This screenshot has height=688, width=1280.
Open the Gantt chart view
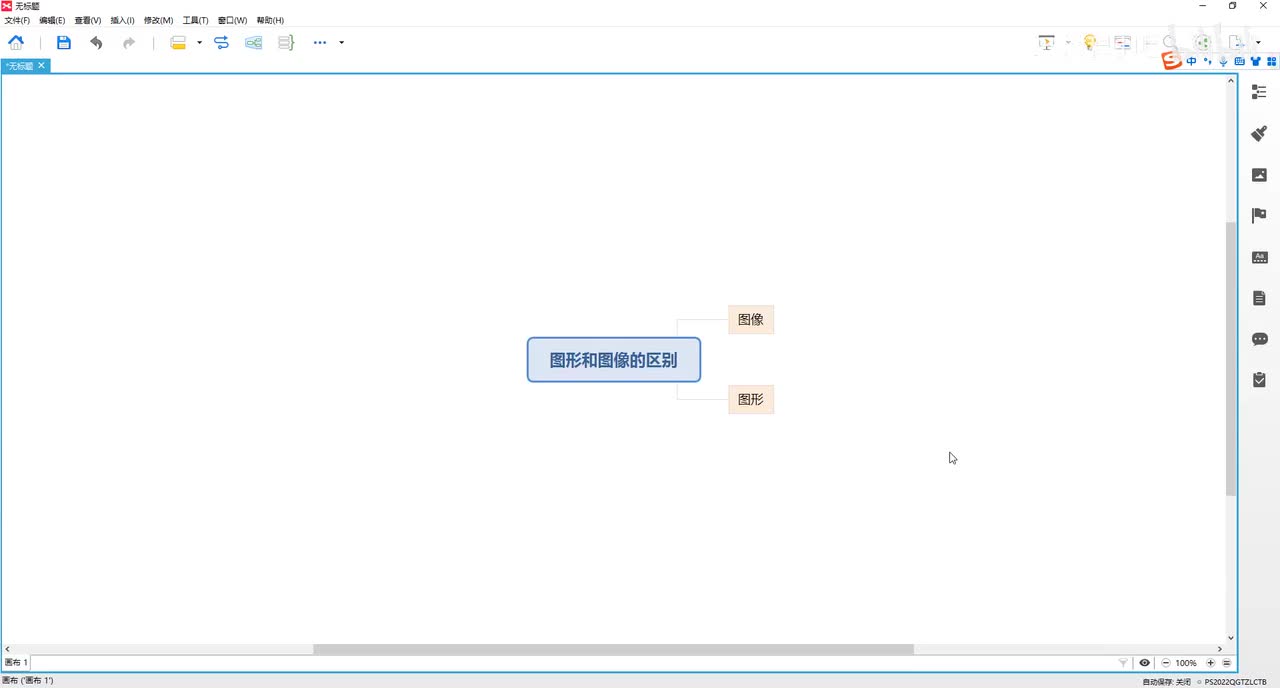coord(1123,42)
